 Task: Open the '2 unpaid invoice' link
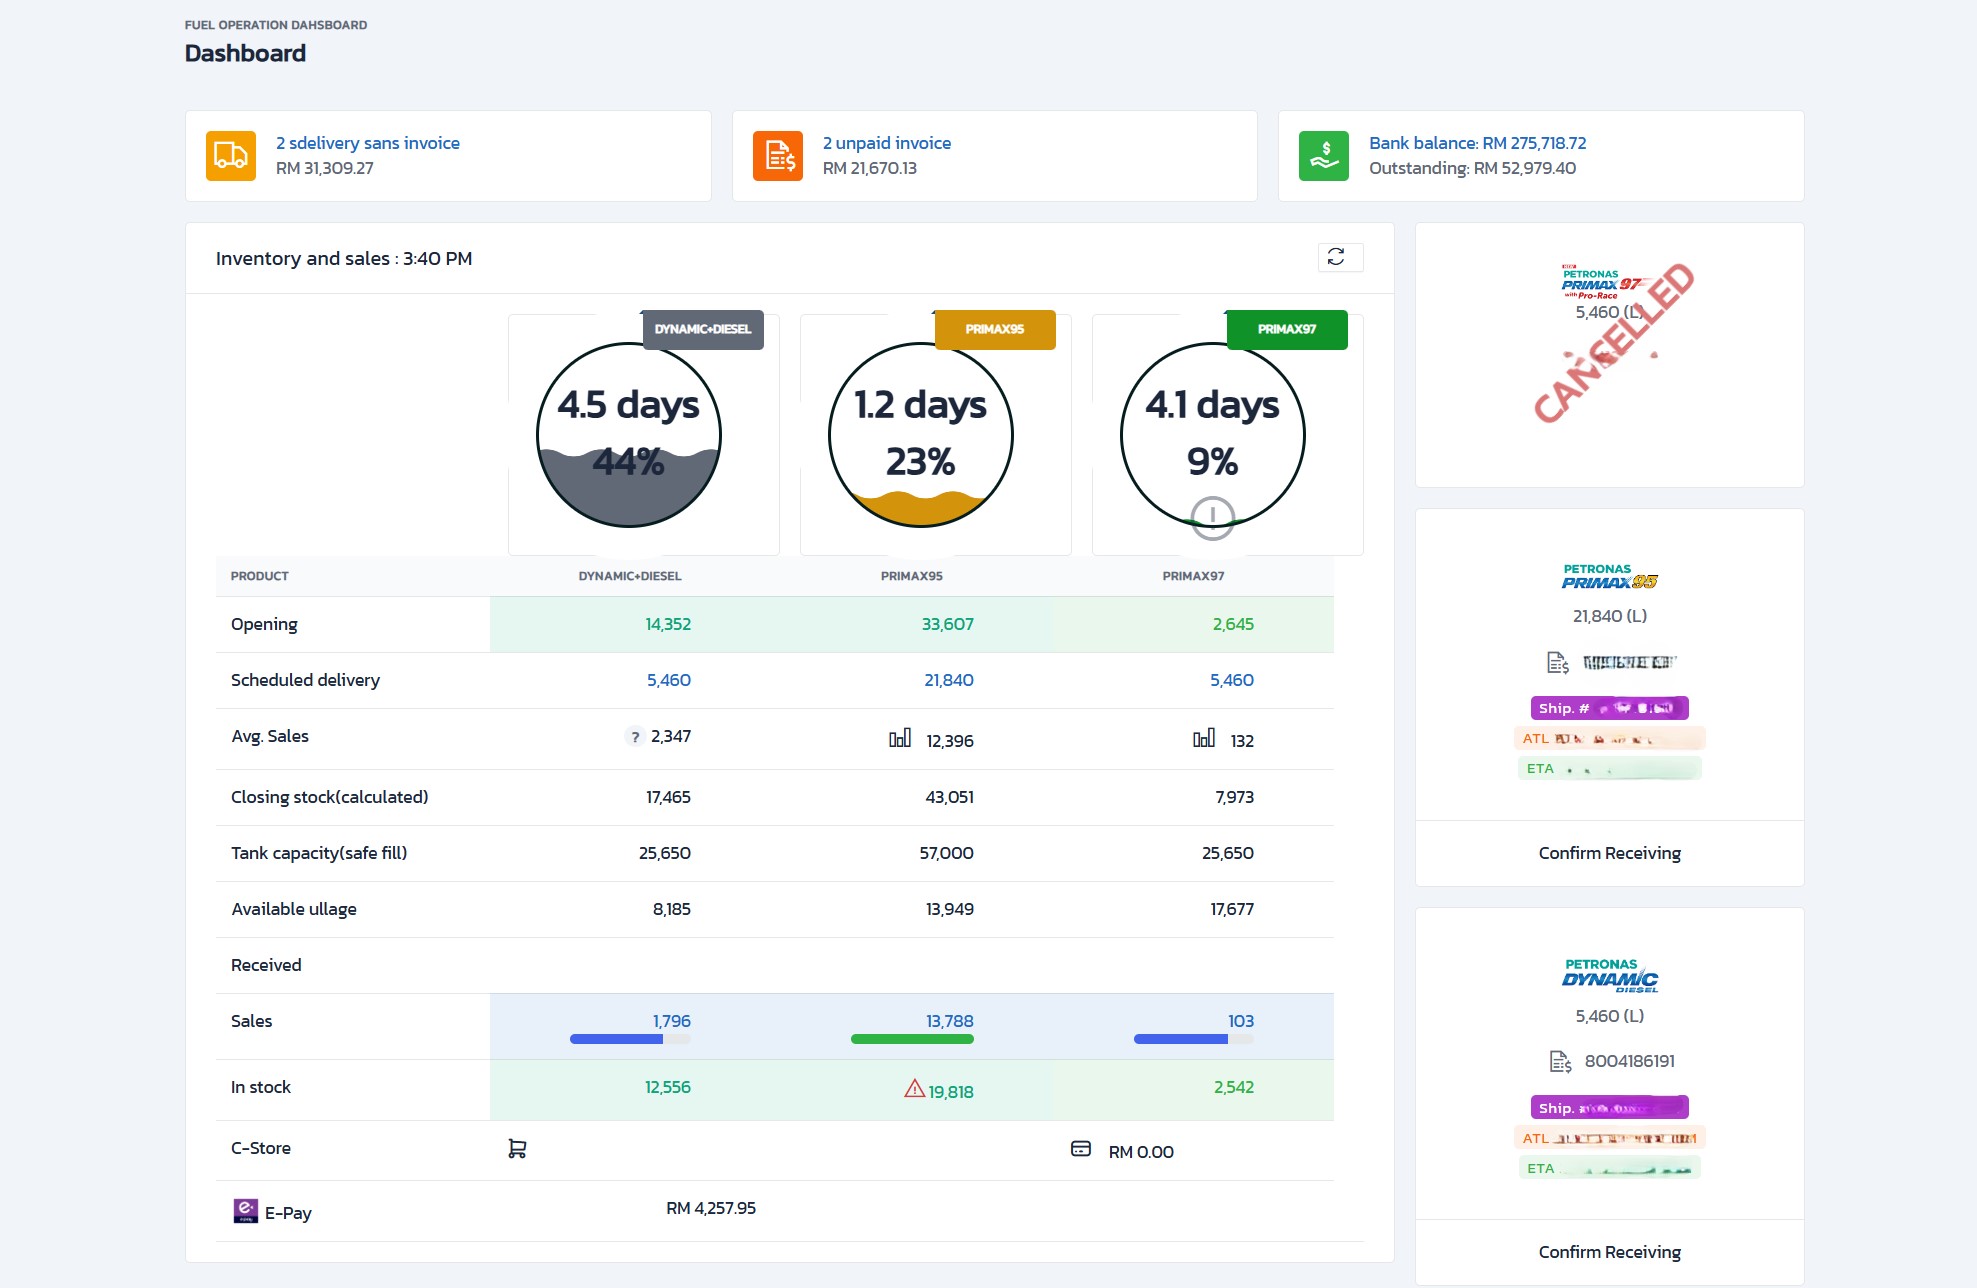point(886,143)
